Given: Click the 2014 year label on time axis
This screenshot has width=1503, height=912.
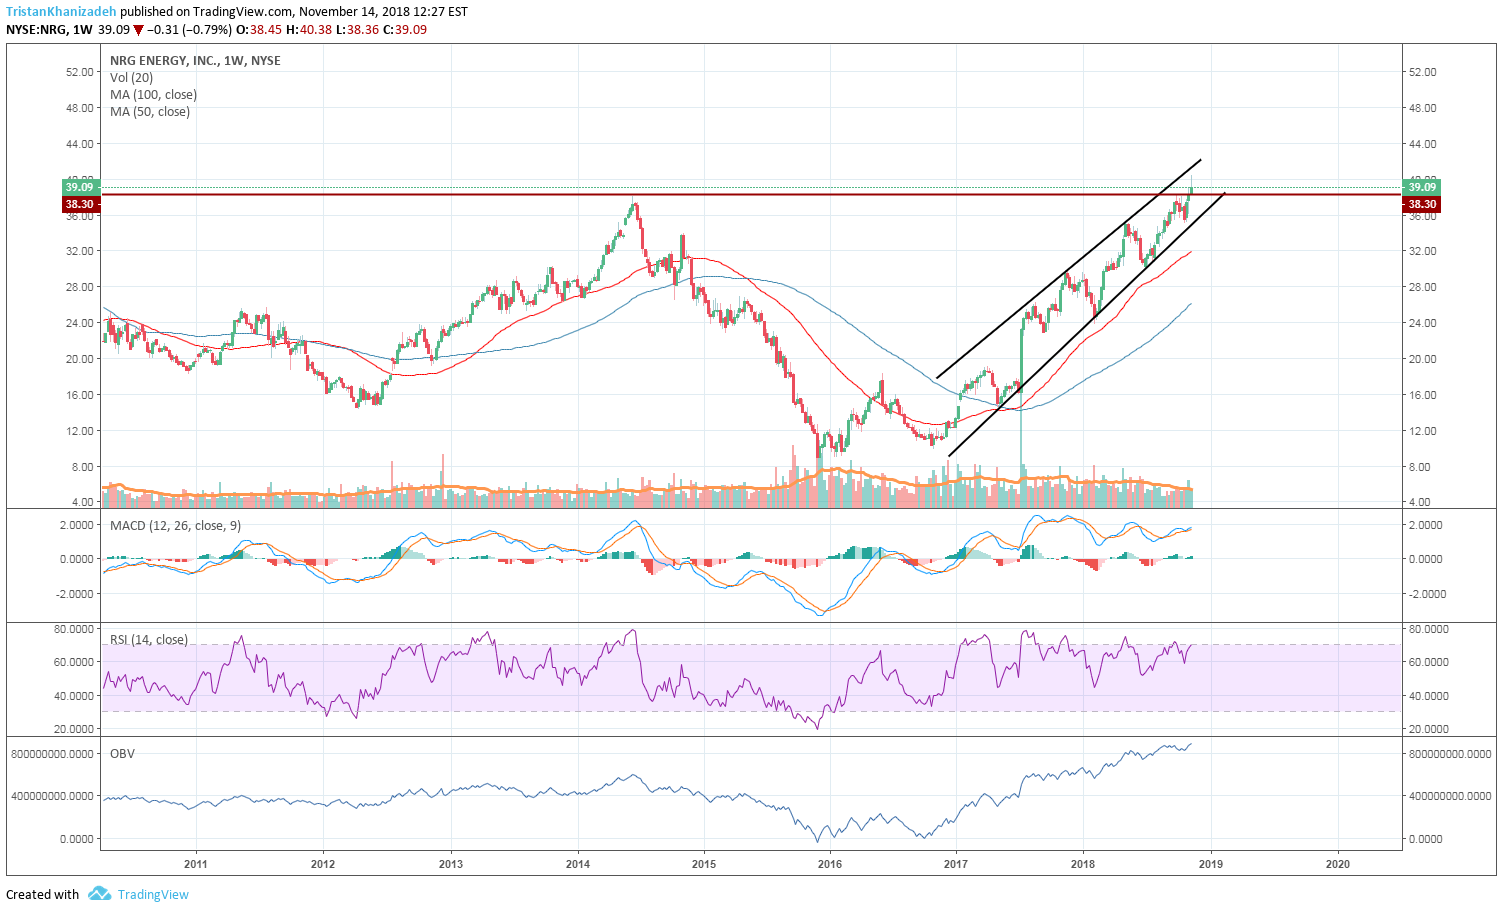Looking at the screenshot, I should 578,864.
